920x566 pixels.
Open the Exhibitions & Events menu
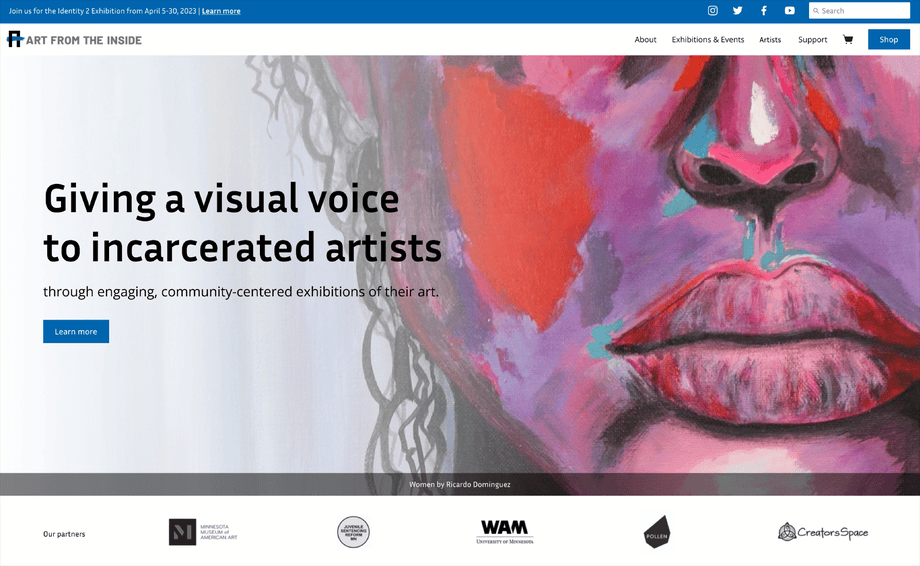708,39
